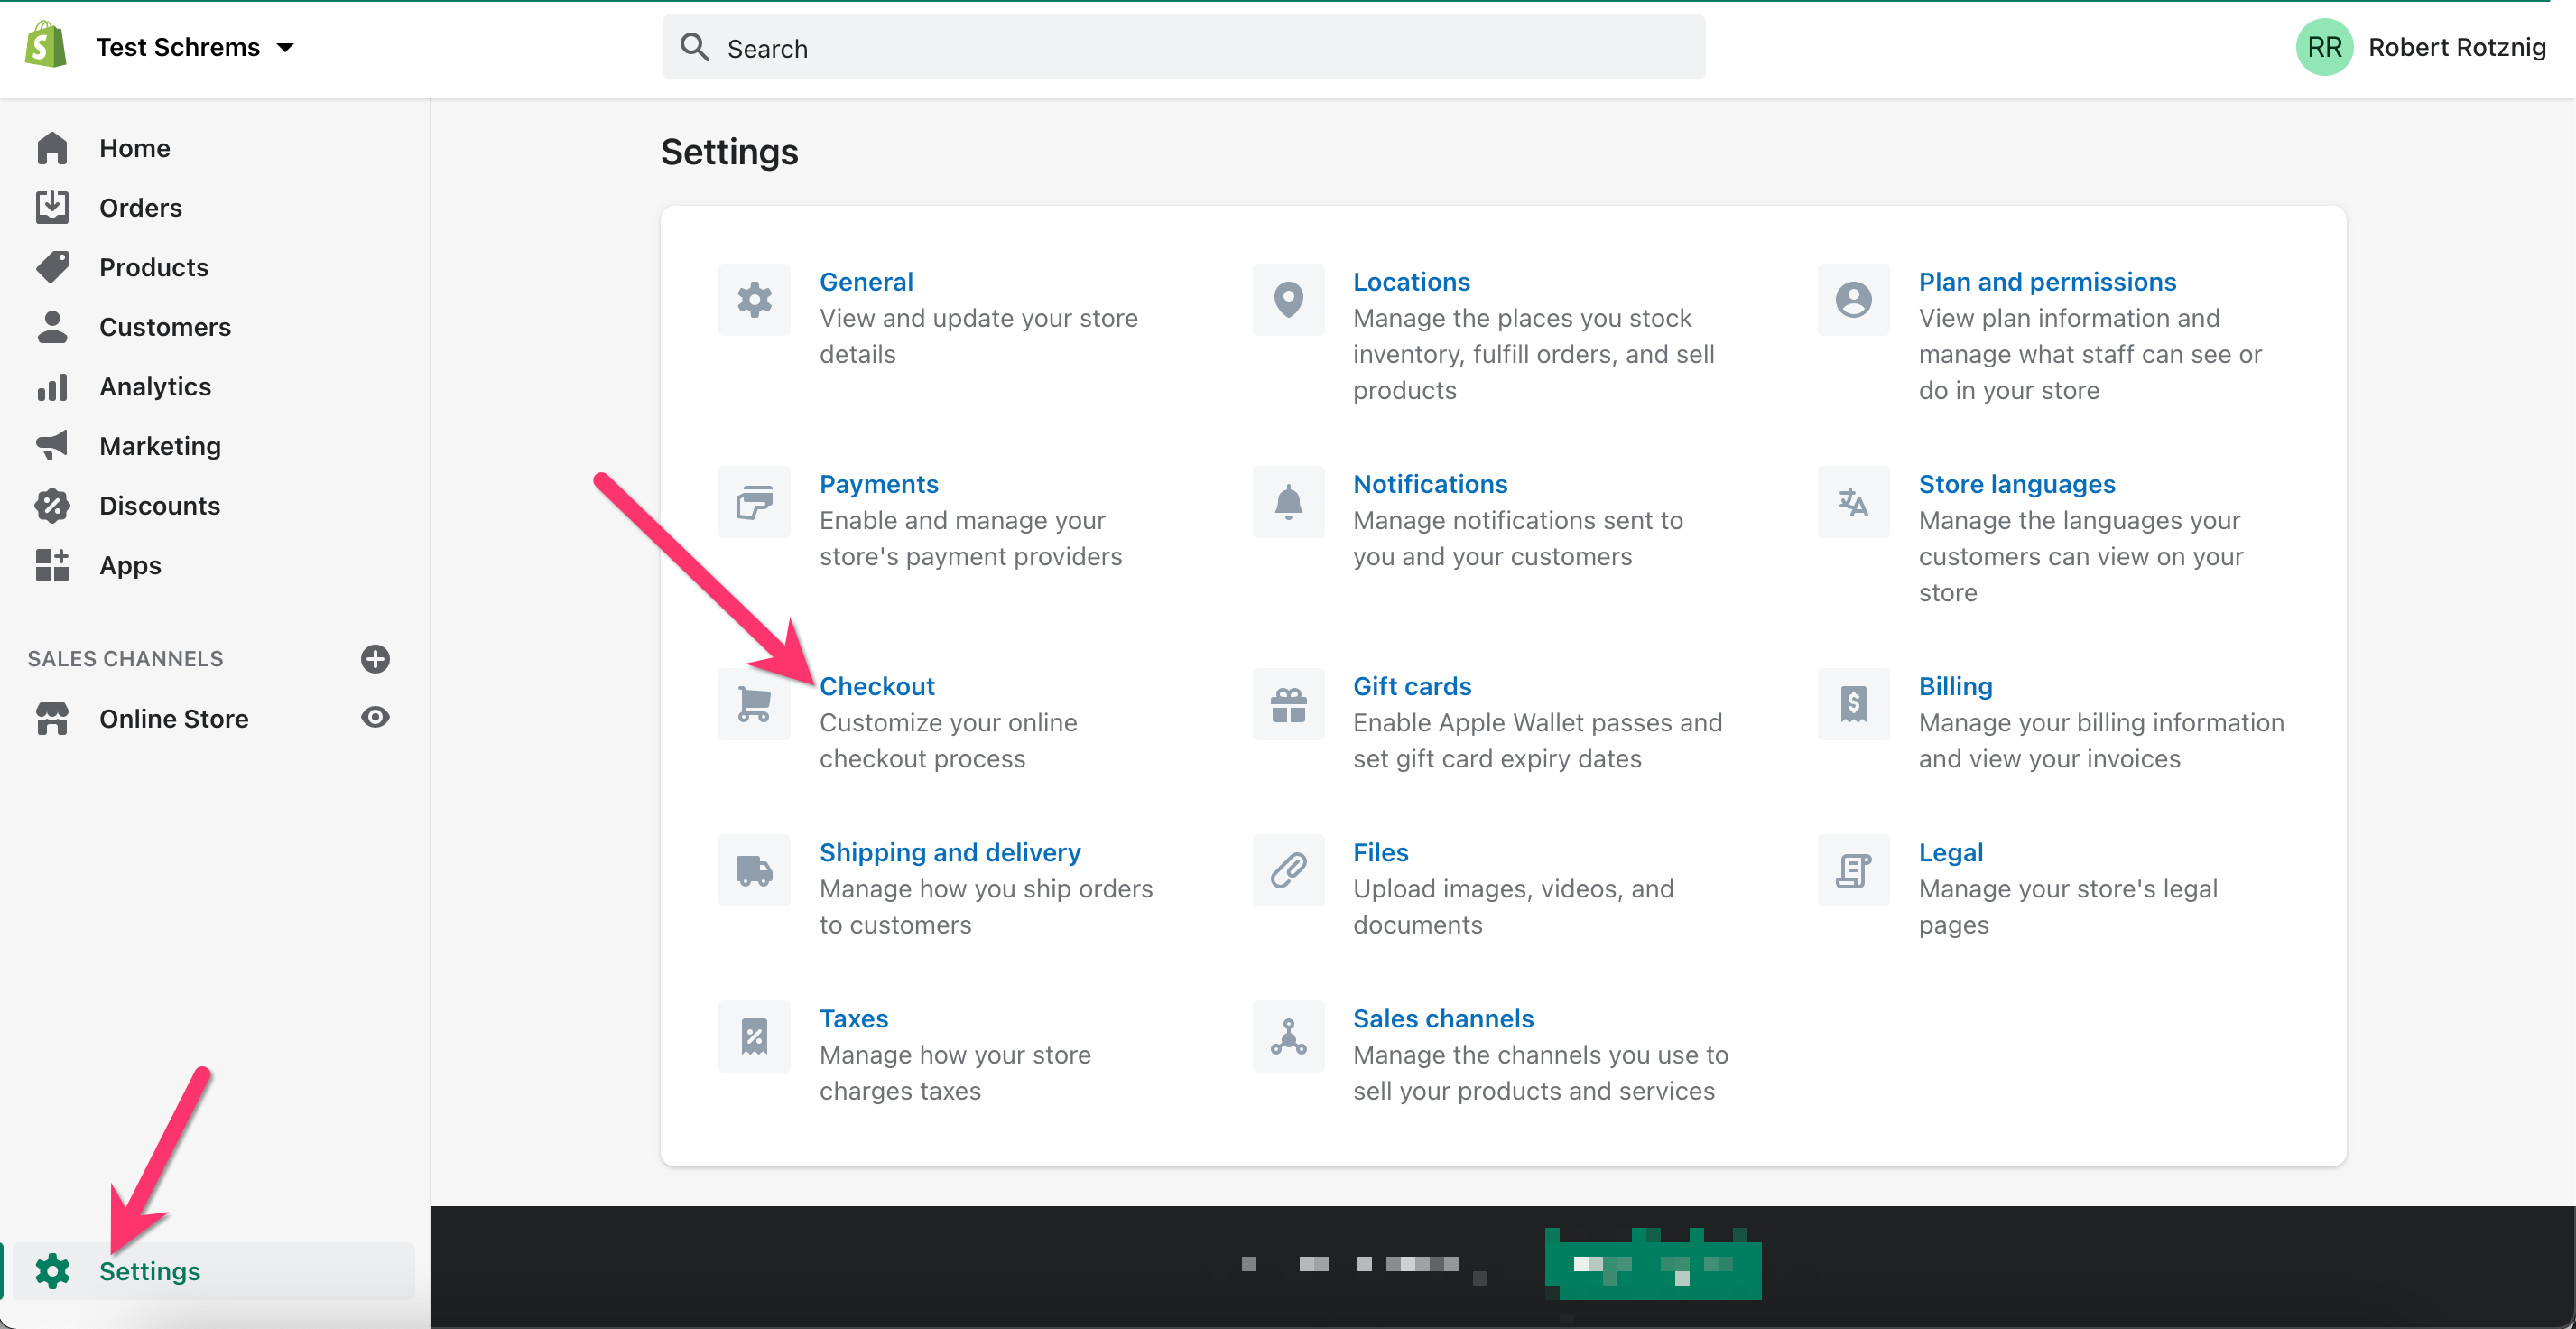Open the Checkout settings link
Image resolution: width=2576 pixels, height=1329 pixels.
[877, 686]
